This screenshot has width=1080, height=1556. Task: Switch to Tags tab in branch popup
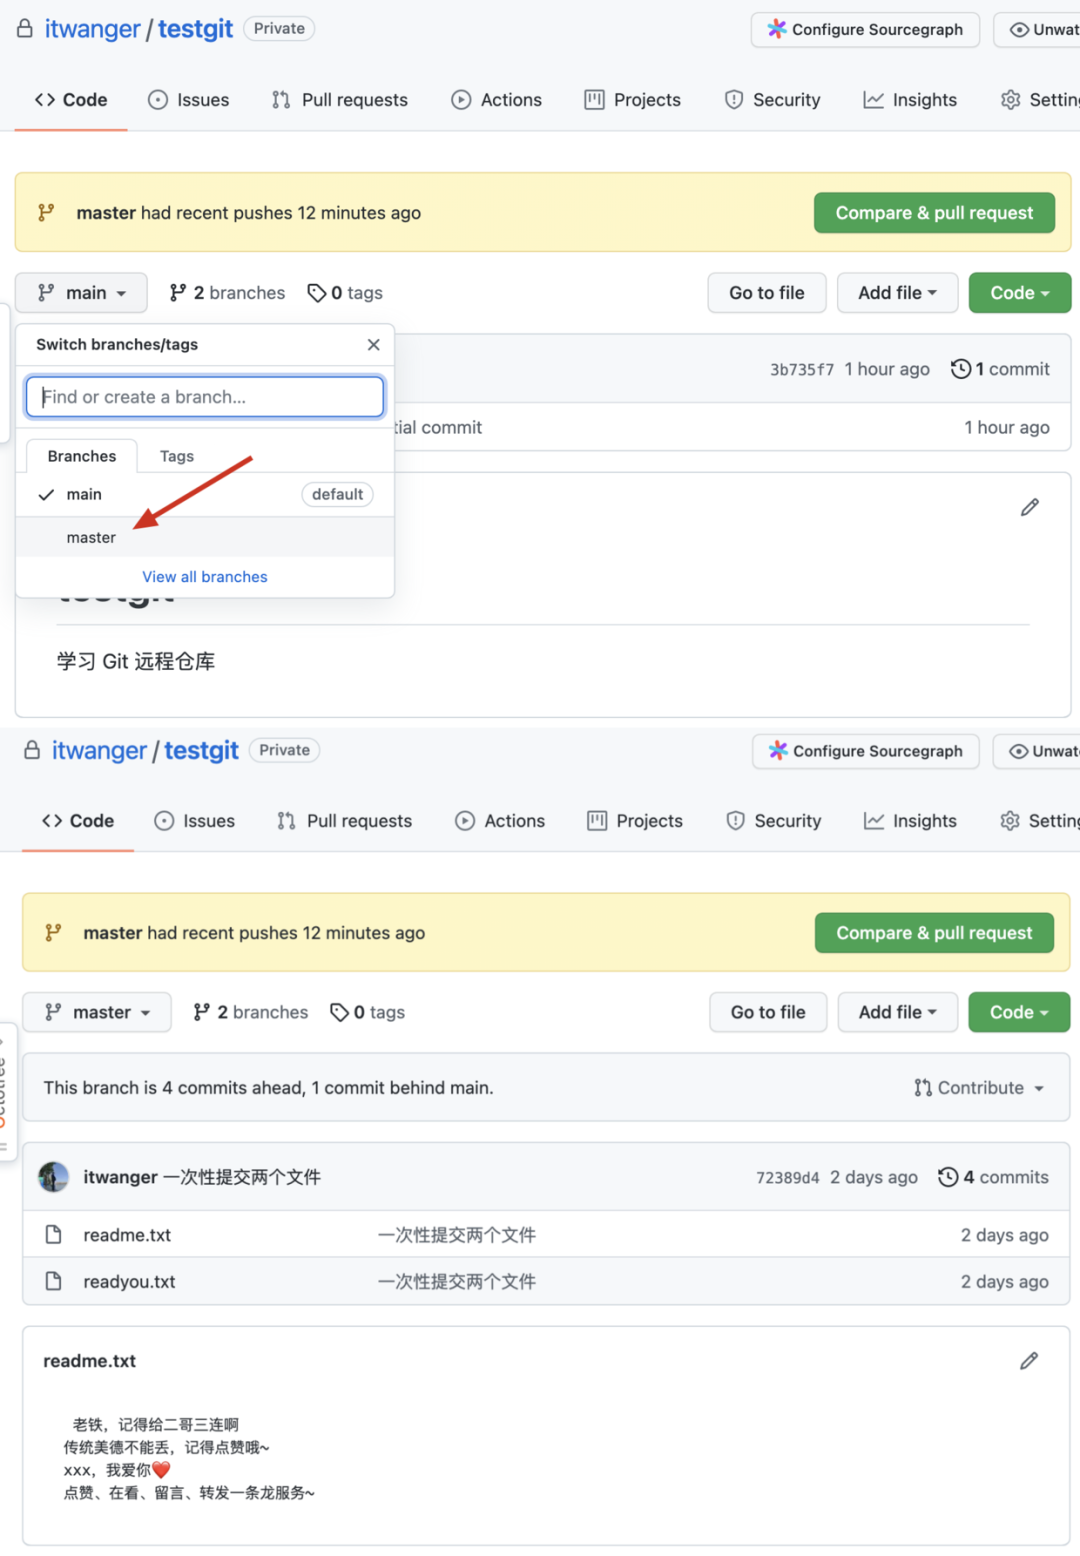(177, 456)
